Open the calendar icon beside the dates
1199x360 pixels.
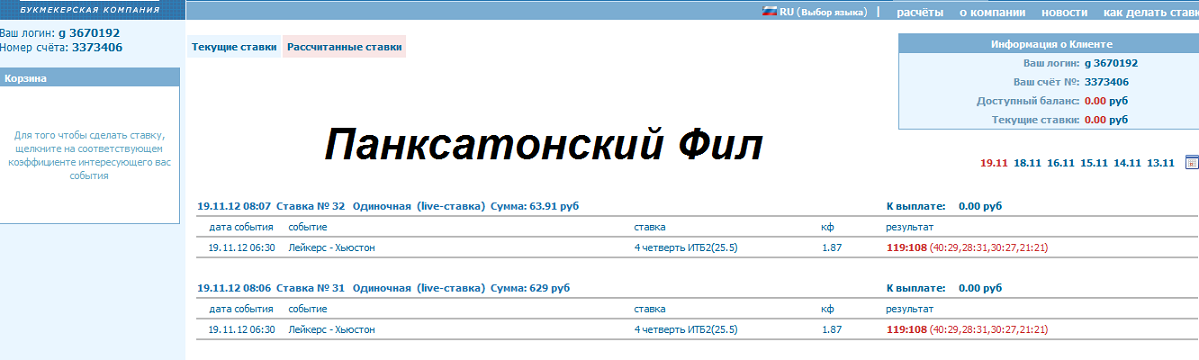coord(1191,162)
